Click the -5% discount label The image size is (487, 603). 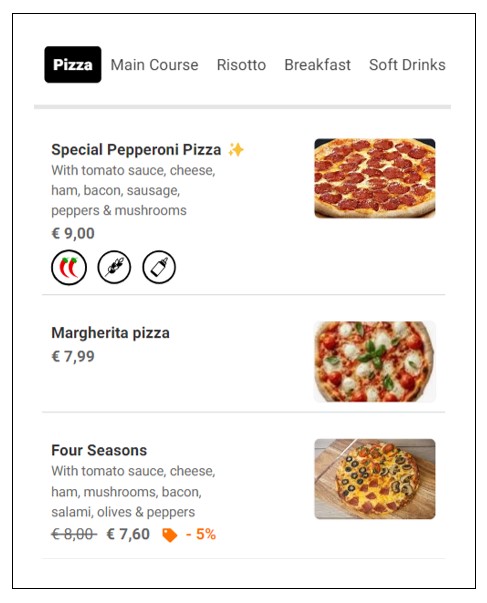coord(200,534)
